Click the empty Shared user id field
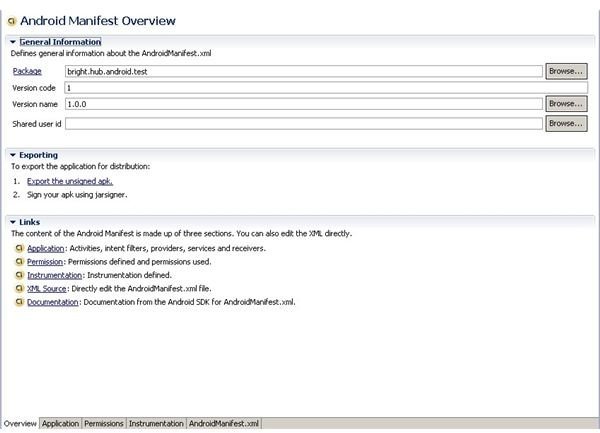Image resolution: width=600 pixels, height=433 pixels. point(304,124)
